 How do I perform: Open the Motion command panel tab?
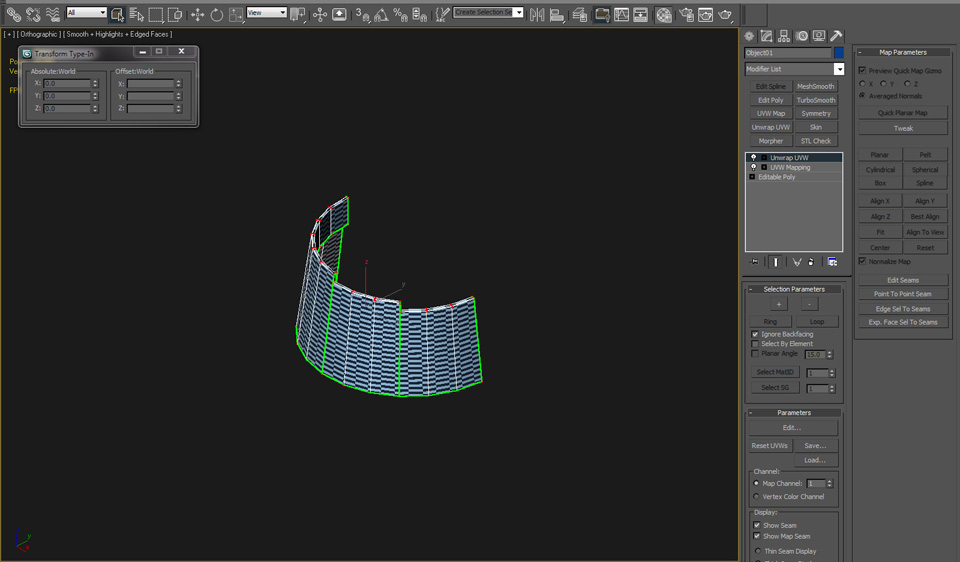click(801, 35)
